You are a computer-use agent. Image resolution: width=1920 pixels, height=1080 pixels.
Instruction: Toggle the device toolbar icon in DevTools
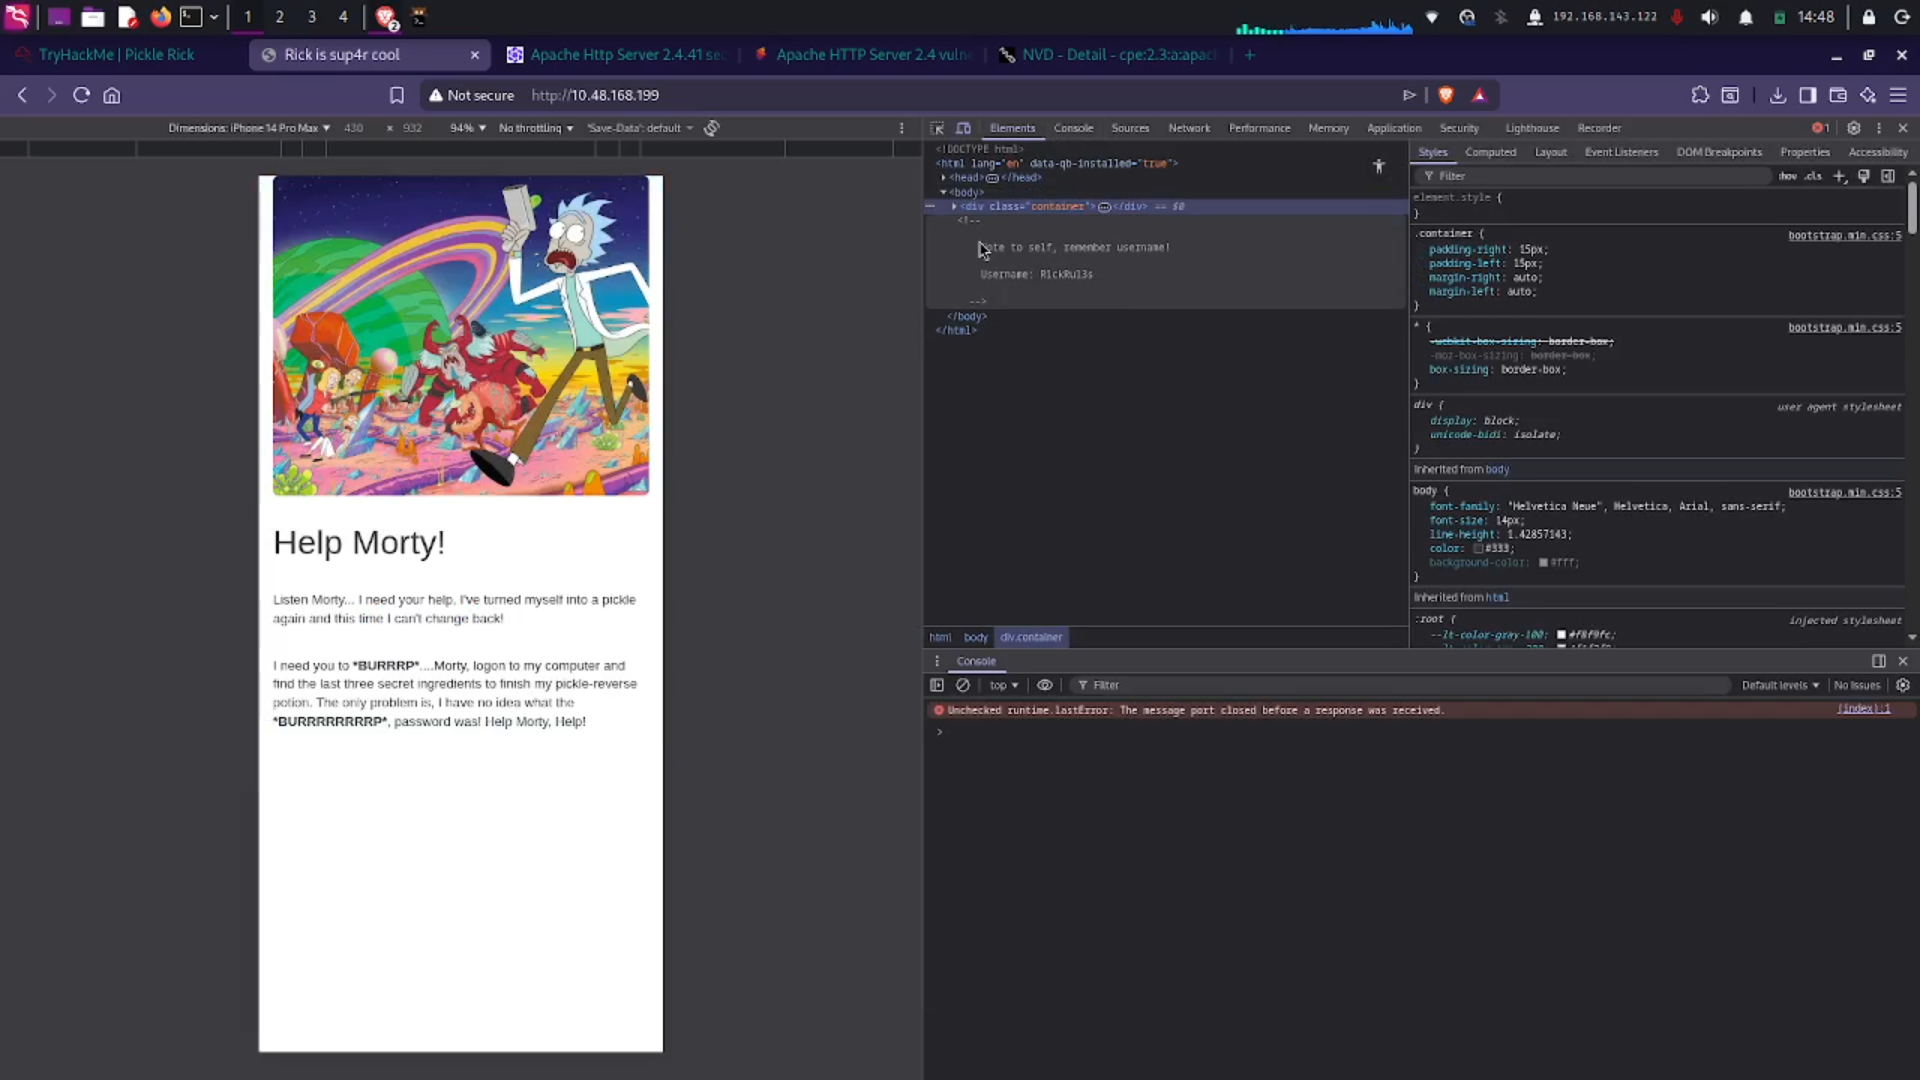tap(963, 128)
